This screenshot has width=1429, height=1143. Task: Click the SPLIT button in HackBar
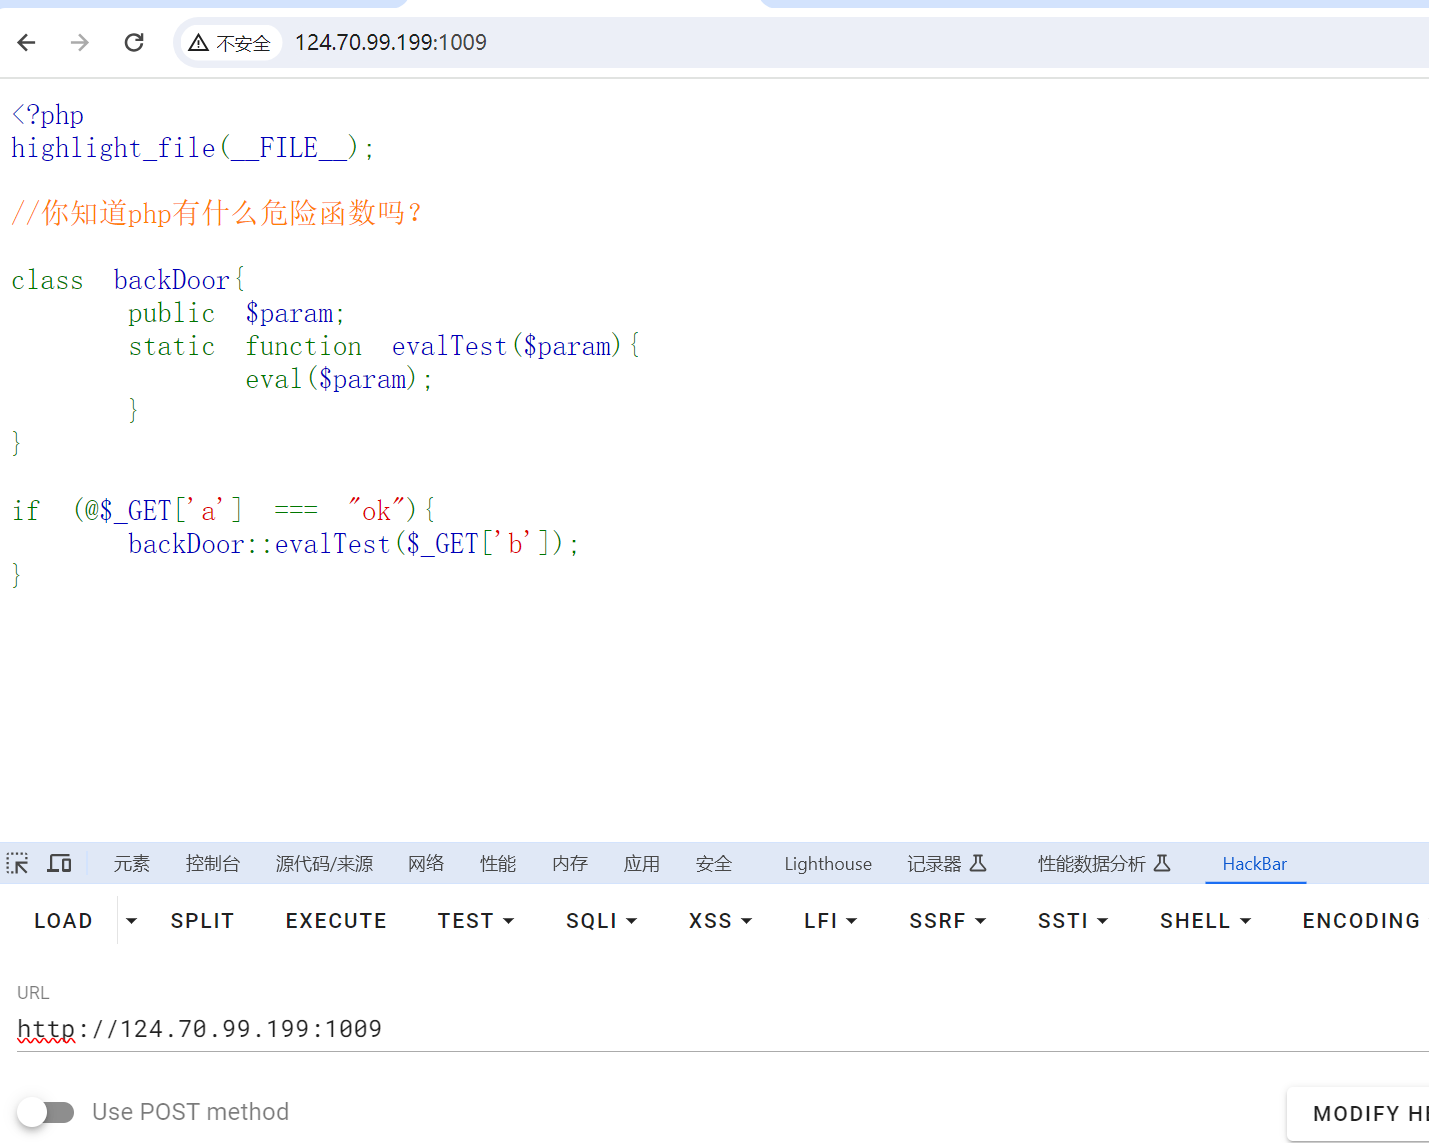click(202, 920)
